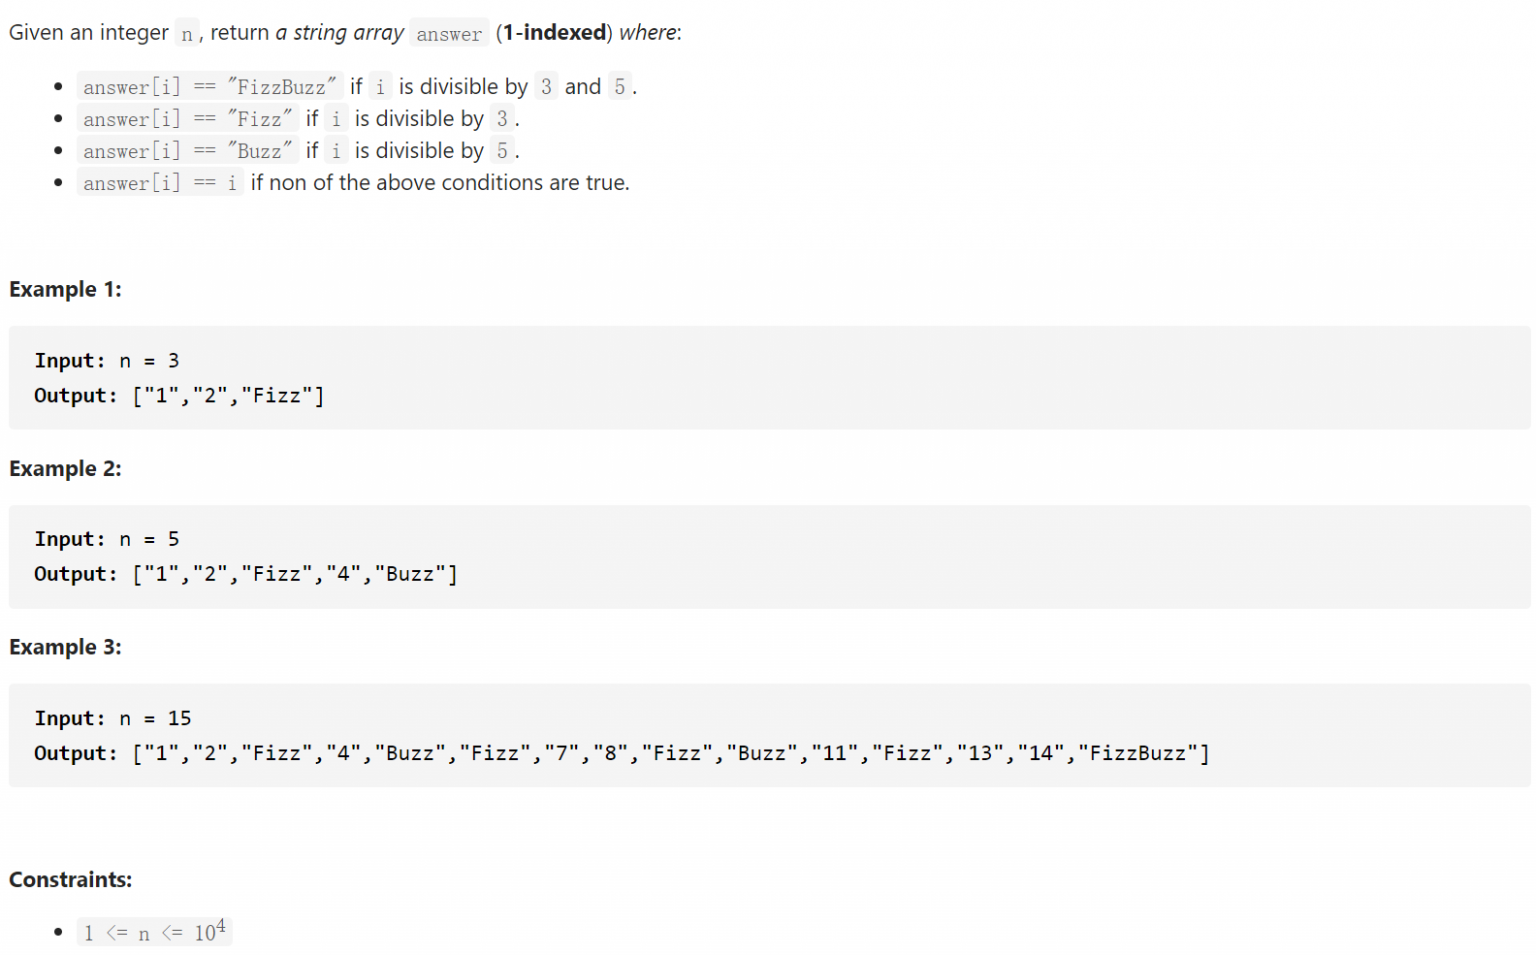Click the bold "1-indexed" text
1536x955 pixels.
[x=555, y=33]
